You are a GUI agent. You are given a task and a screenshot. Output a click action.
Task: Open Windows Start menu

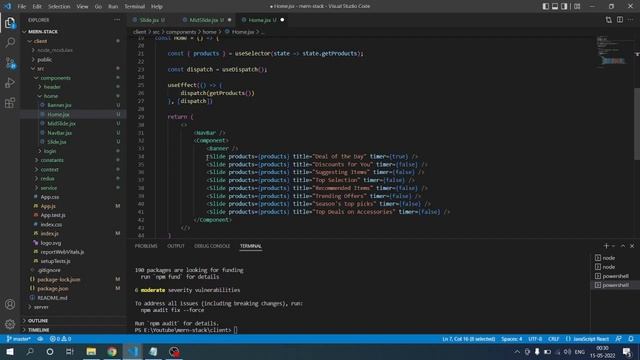[10, 351]
